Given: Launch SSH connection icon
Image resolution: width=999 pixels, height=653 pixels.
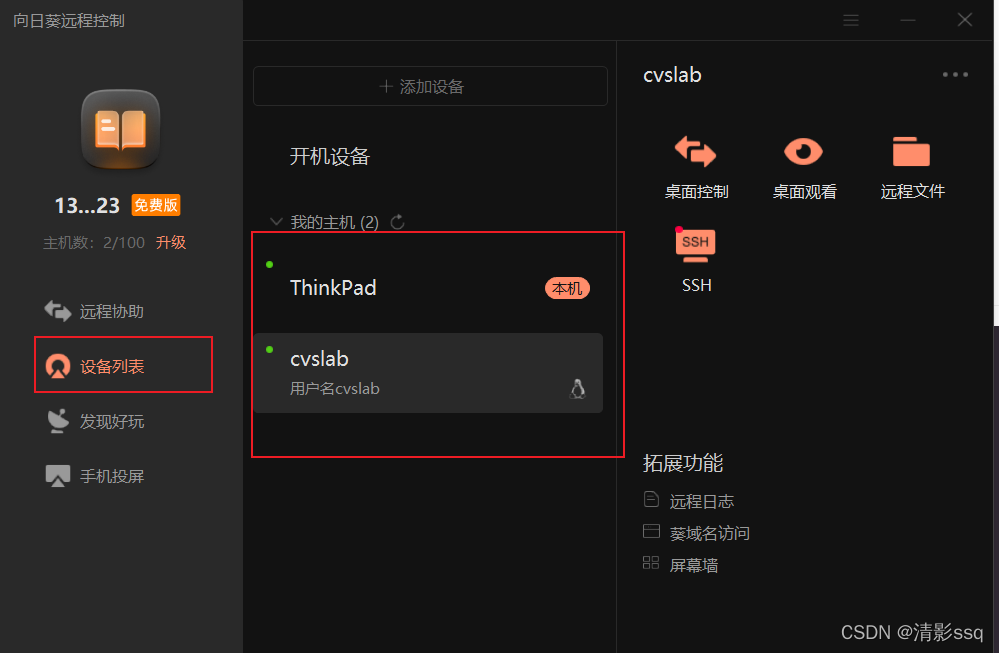Looking at the screenshot, I should (696, 259).
